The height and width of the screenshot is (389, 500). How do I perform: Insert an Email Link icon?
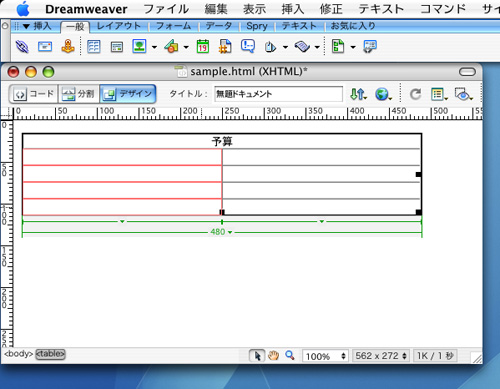click(x=45, y=47)
